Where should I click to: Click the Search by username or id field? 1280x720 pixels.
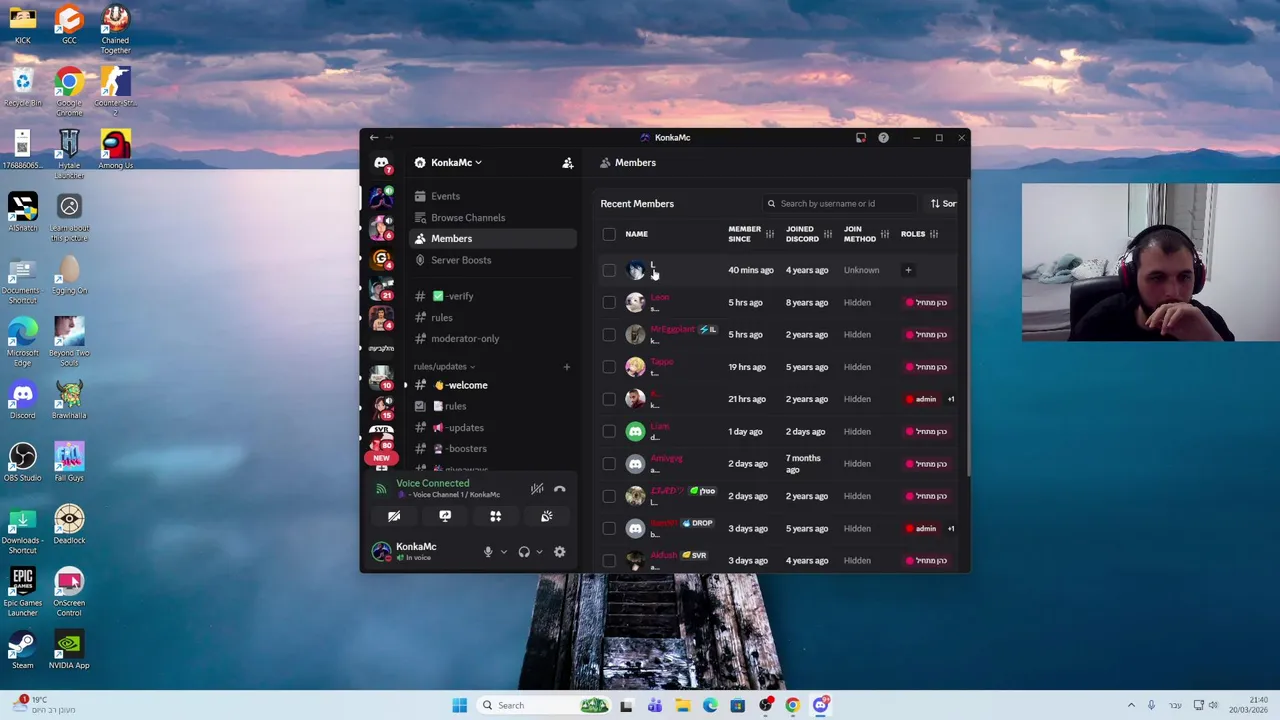point(838,204)
